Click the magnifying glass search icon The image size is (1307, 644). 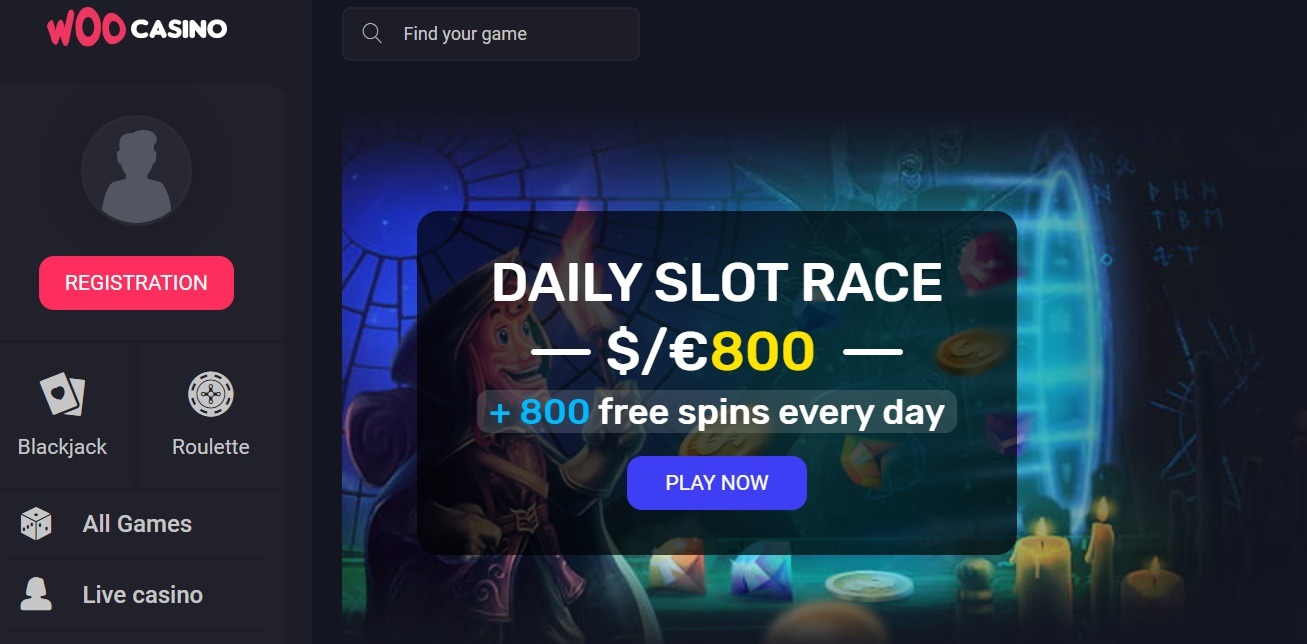tap(372, 34)
